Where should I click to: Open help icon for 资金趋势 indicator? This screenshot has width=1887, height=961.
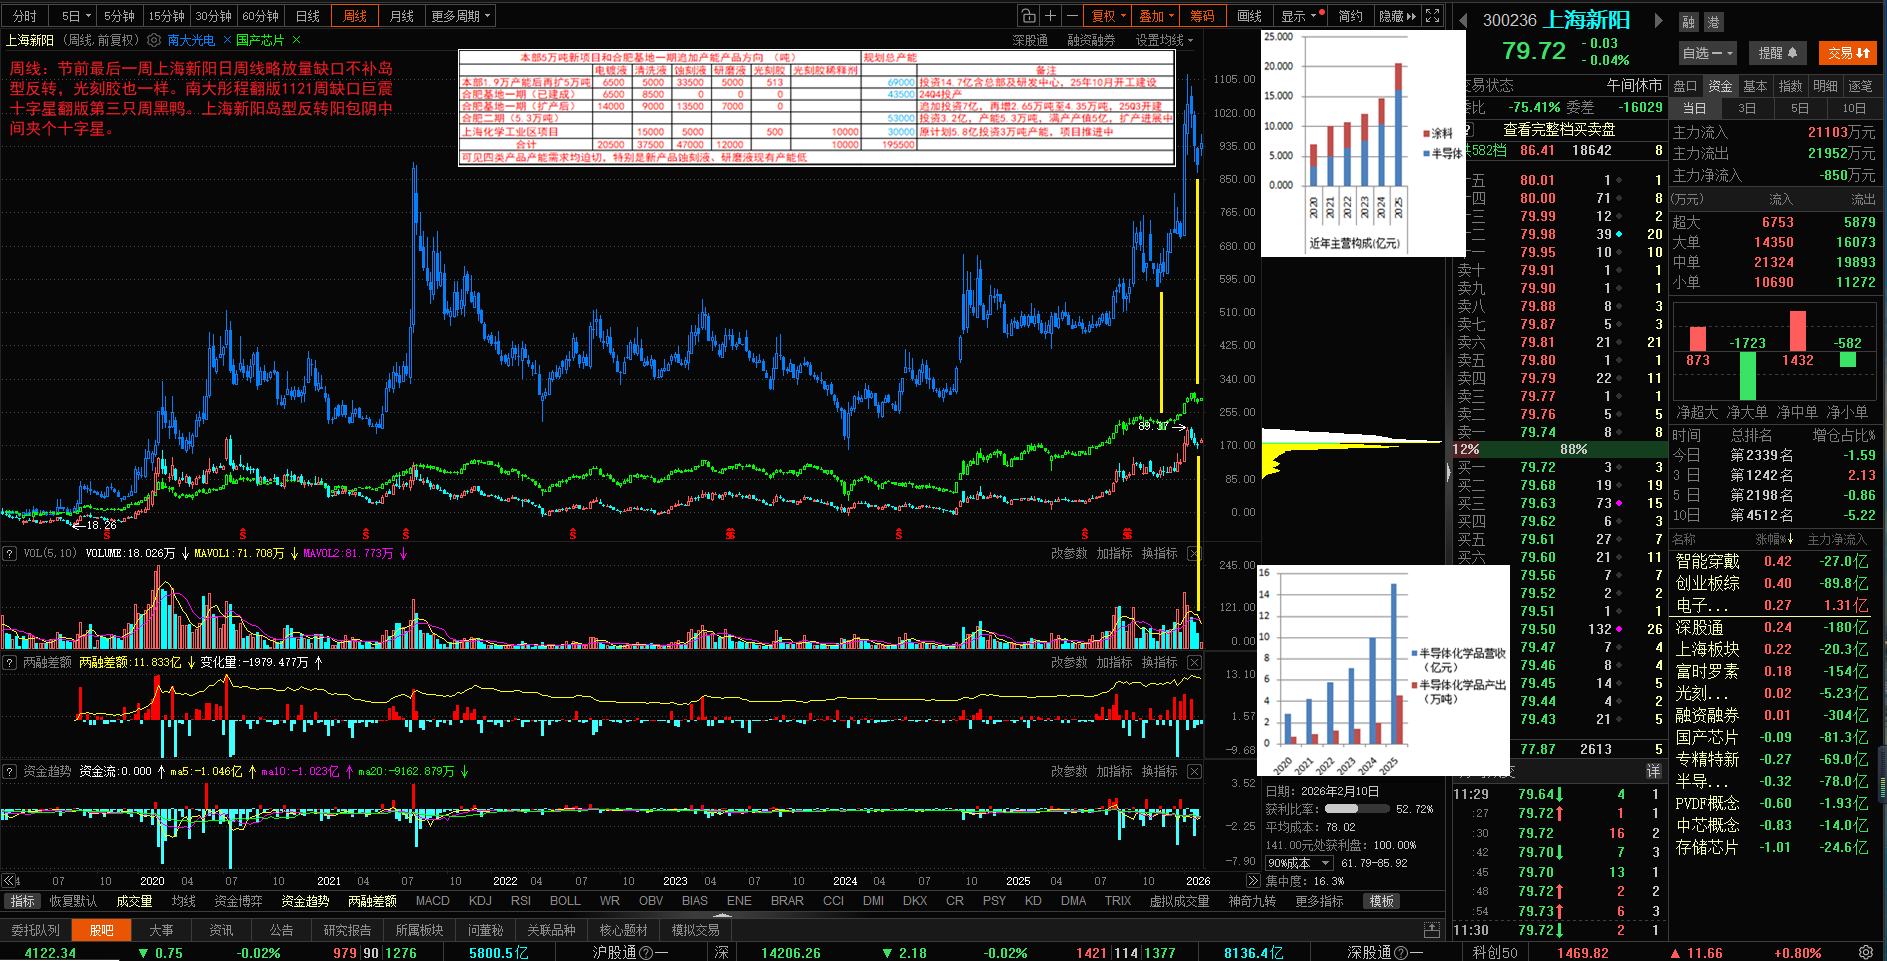pyautogui.click(x=9, y=771)
